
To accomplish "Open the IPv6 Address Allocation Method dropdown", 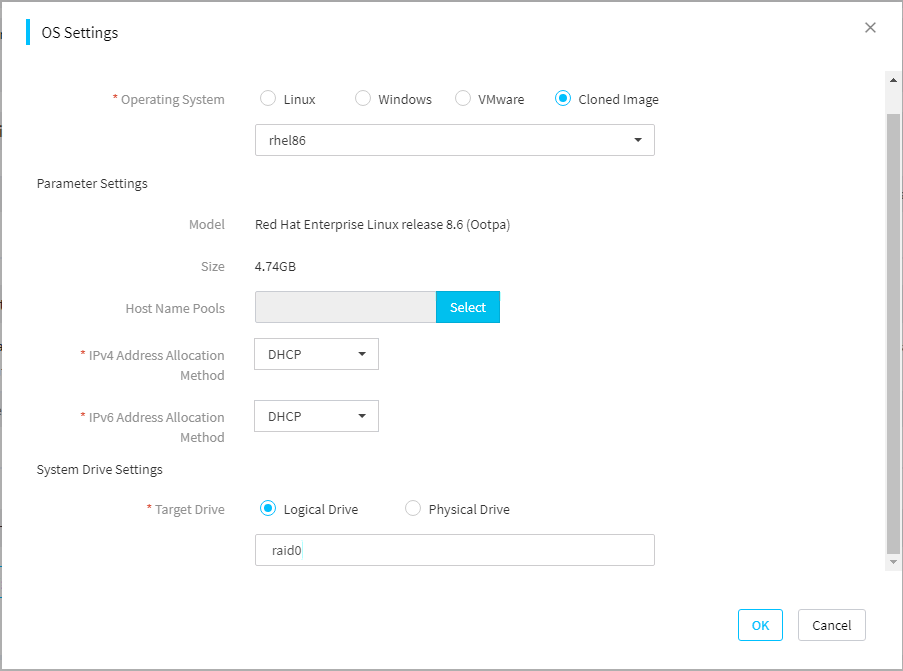I will 316,416.
